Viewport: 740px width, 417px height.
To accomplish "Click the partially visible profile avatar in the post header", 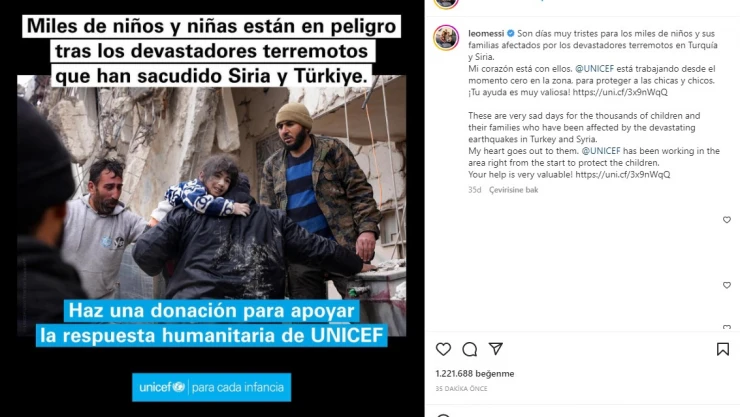I will (446, 4).
